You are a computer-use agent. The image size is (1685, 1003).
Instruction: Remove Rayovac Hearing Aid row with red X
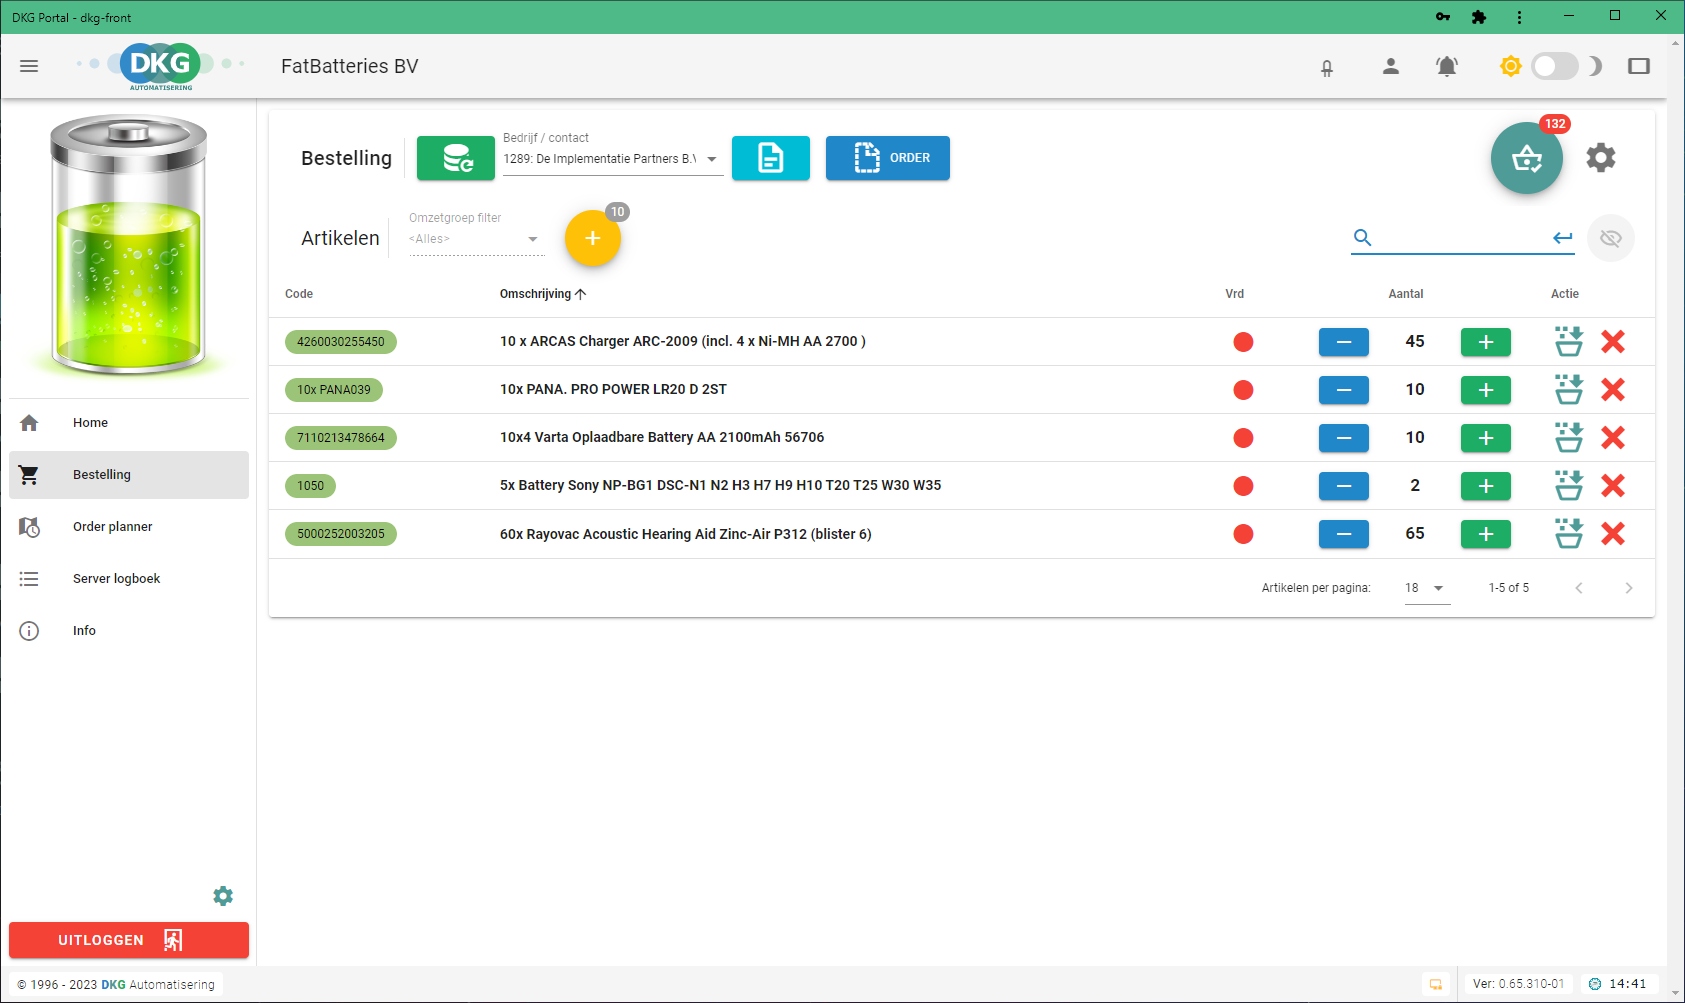point(1613,534)
